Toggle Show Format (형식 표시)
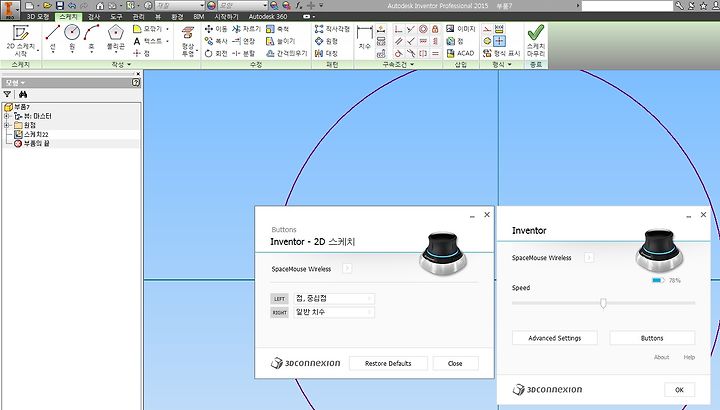 [x=501, y=53]
